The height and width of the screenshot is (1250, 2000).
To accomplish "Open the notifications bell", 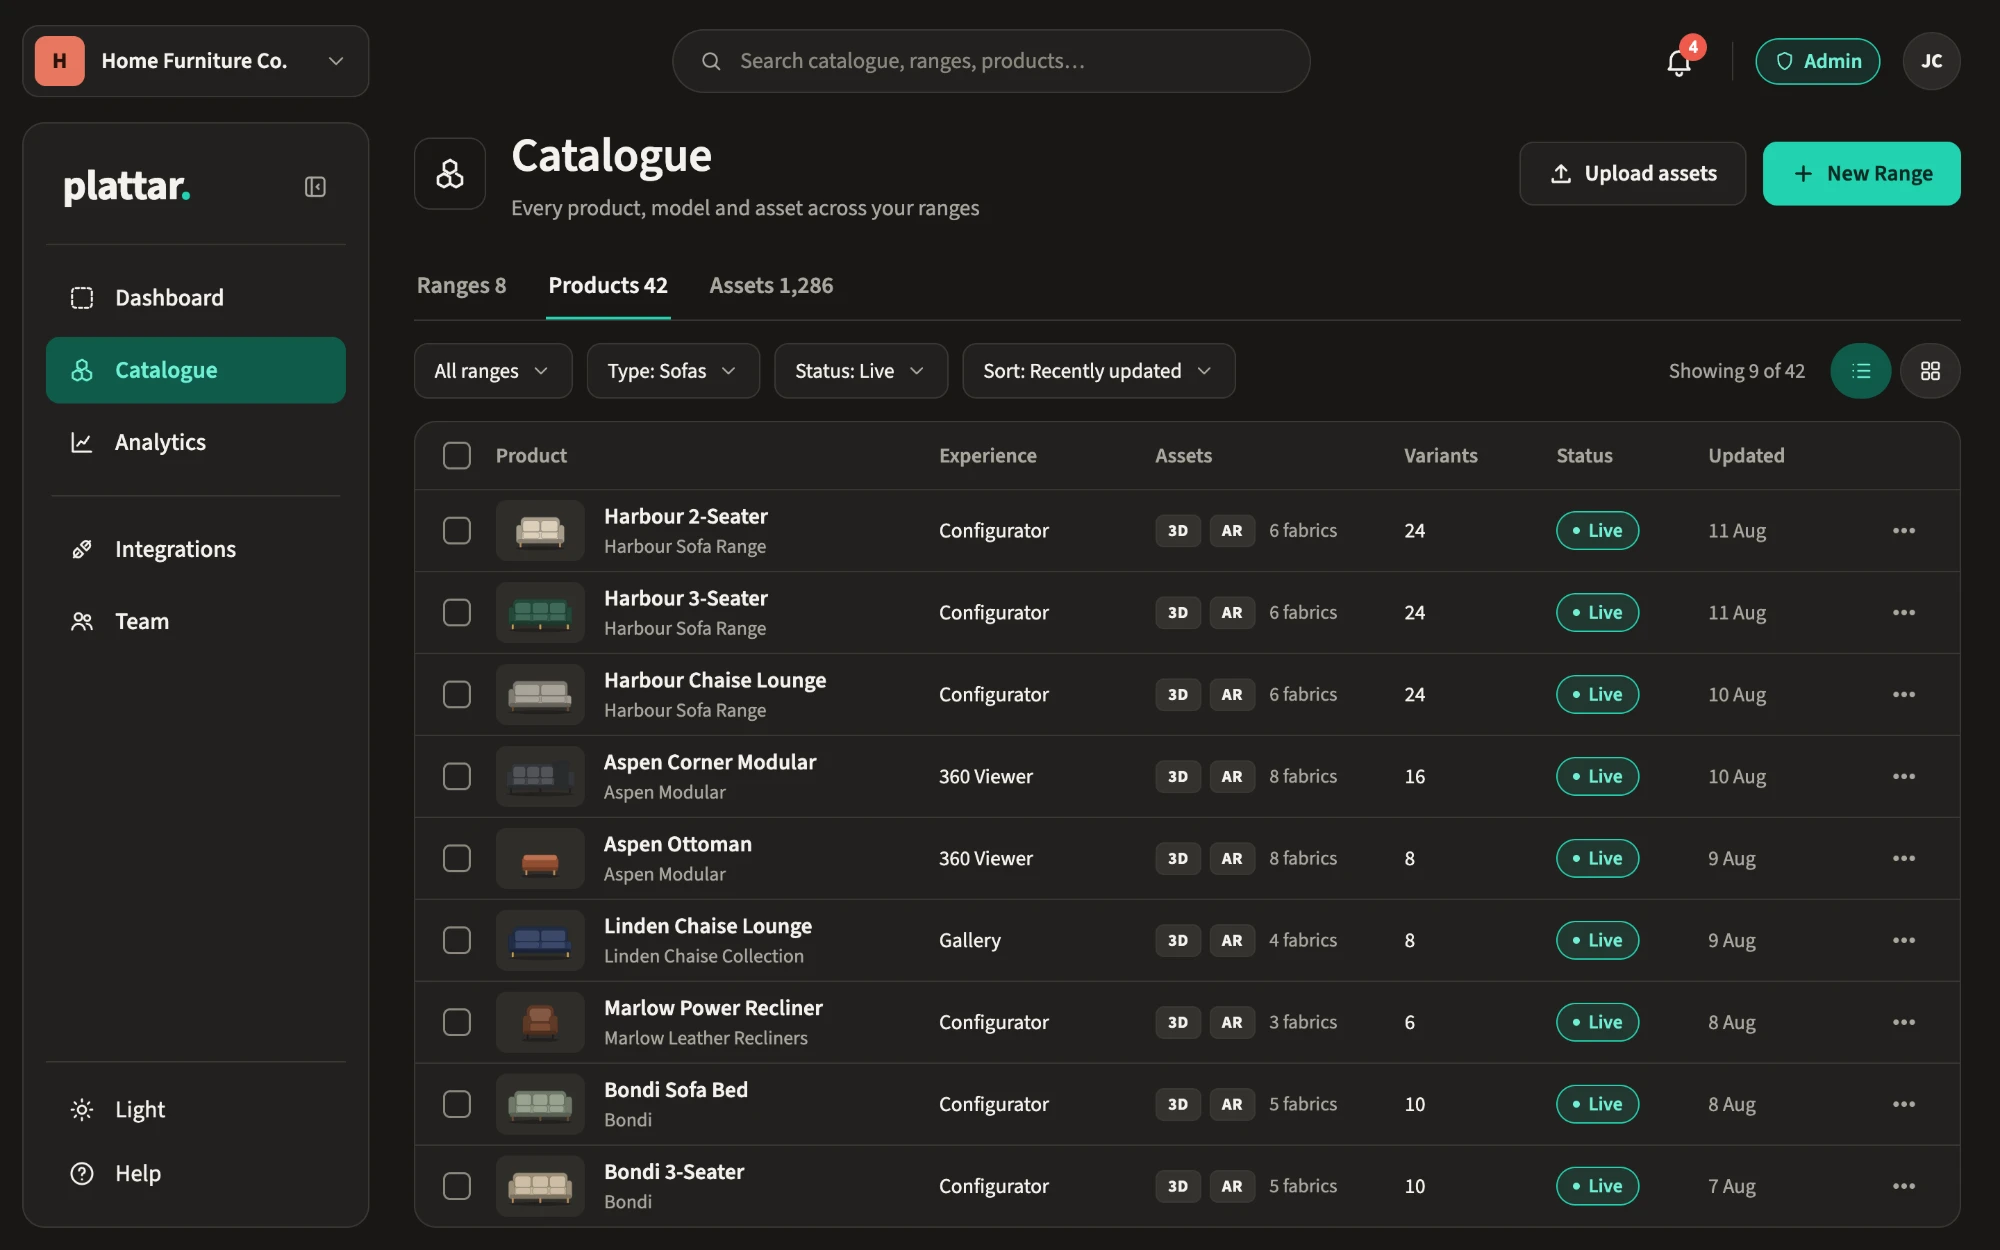I will click(1679, 62).
